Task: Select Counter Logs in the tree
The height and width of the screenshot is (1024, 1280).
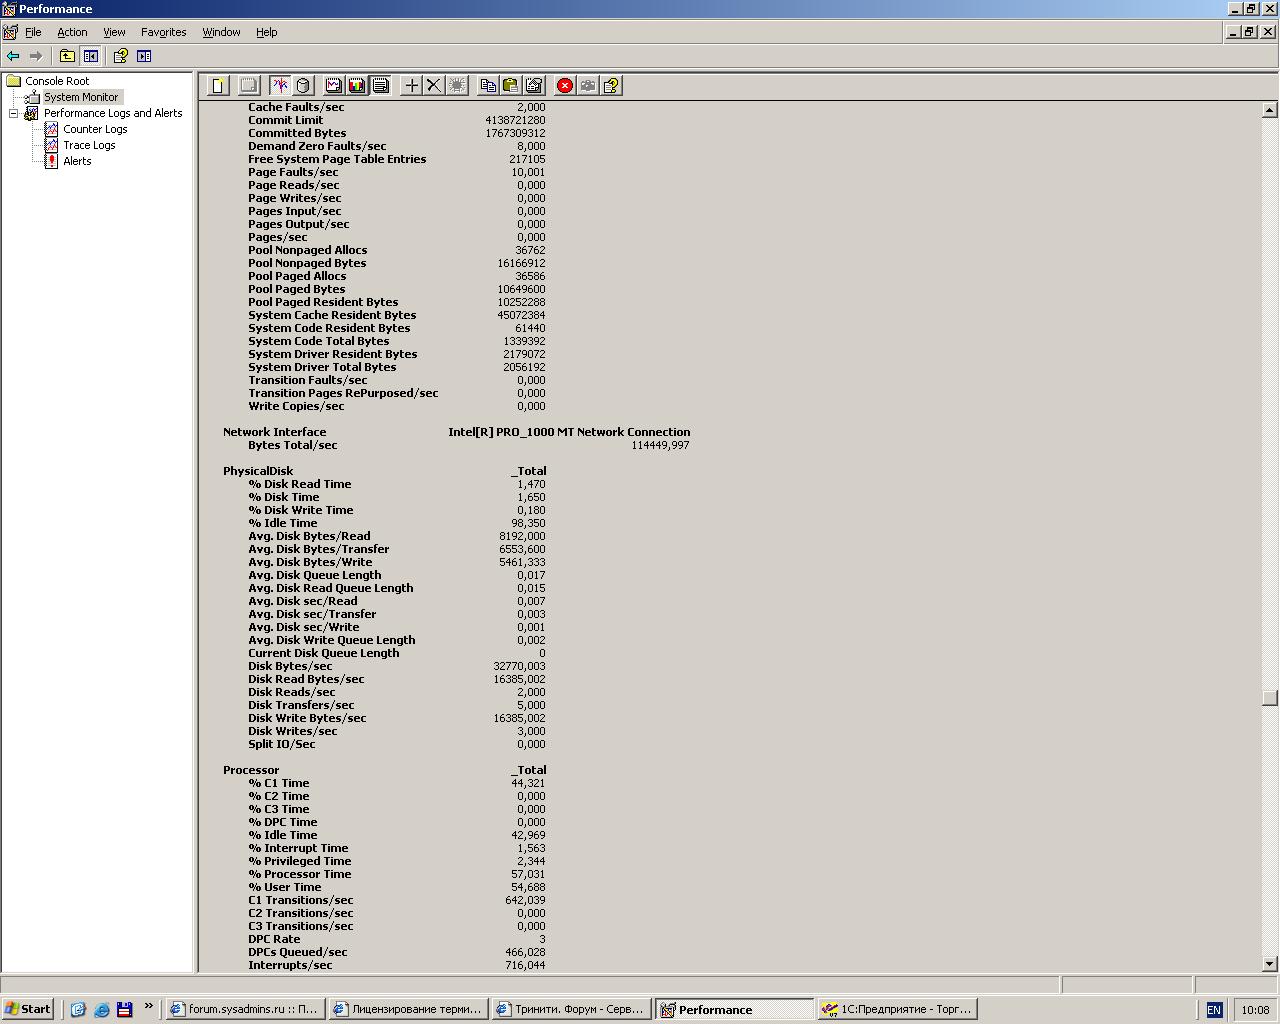Action: (95, 129)
